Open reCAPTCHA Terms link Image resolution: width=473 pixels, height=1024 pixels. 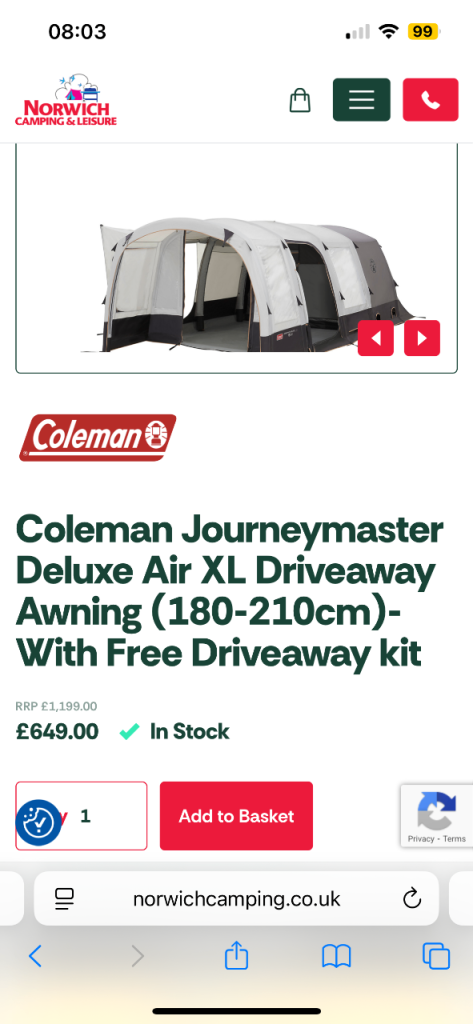pyautogui.click(x=454, y=839)
